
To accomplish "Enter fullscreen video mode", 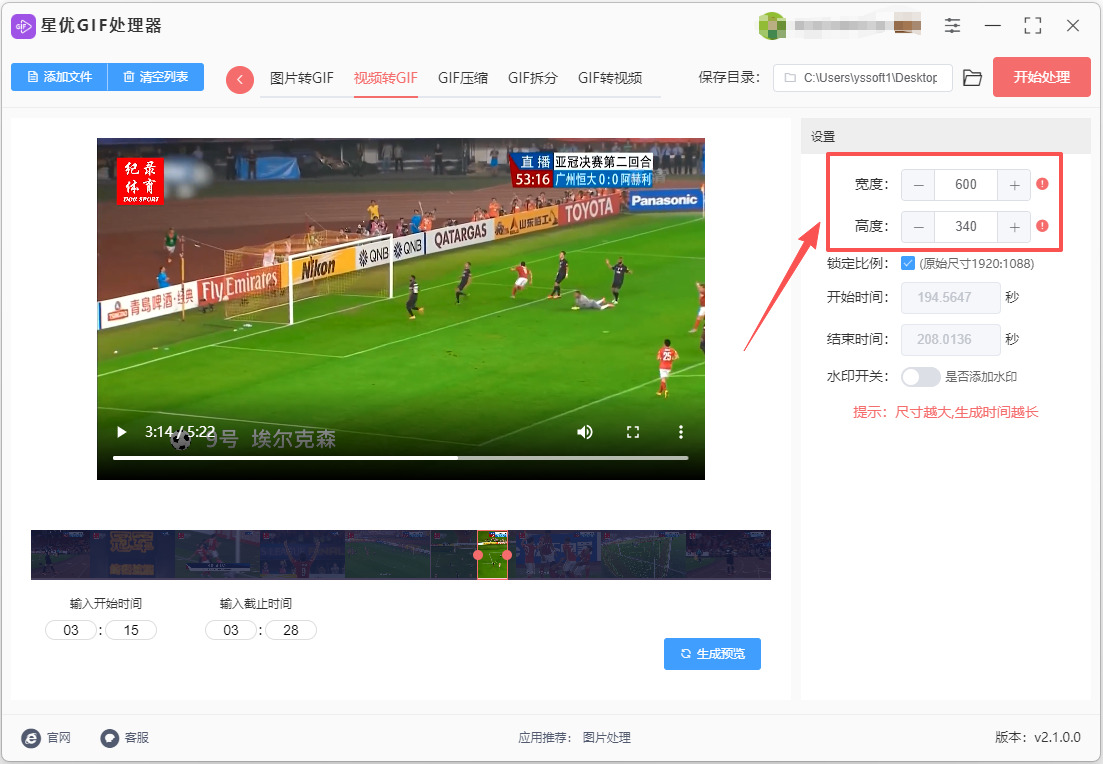I will [x=633, y=432].
